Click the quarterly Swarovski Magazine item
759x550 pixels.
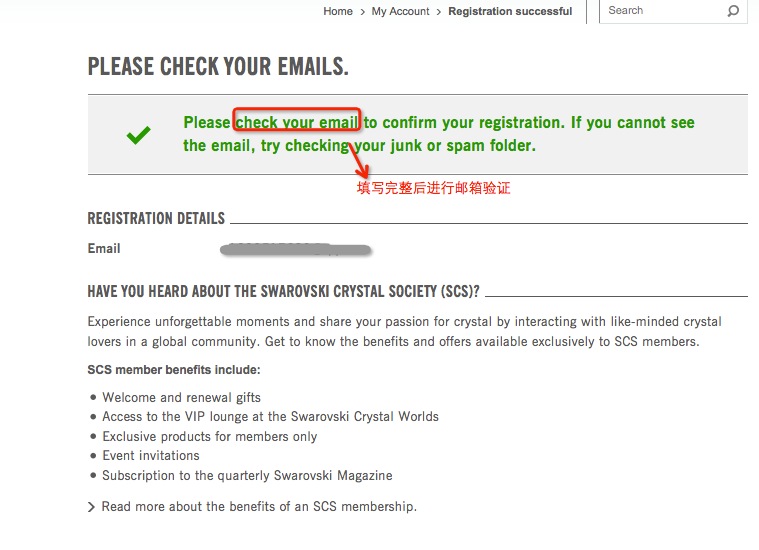pyautogui.click(x=247, y=475)
